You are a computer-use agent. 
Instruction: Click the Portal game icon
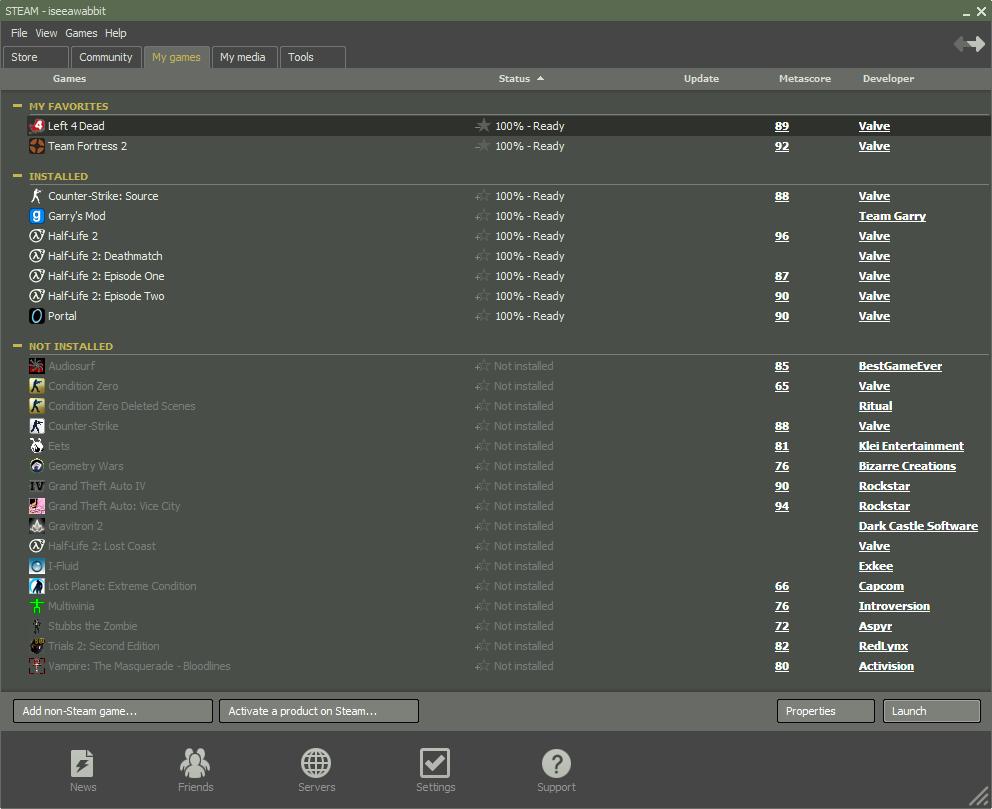click(37, 316)
